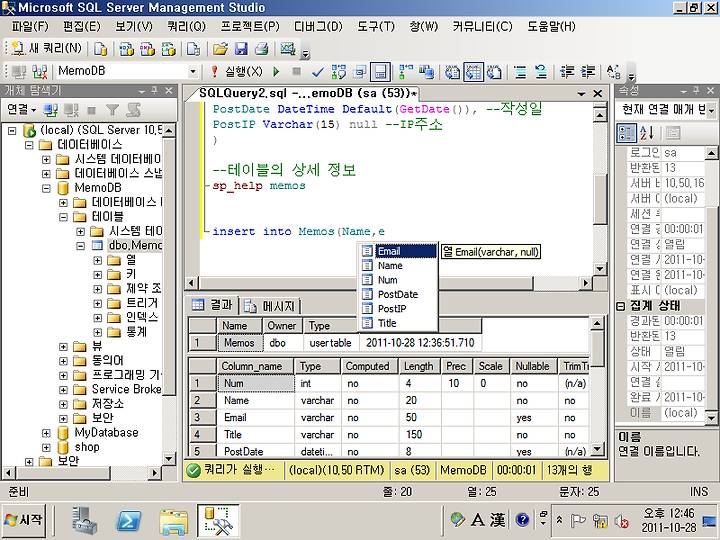Click the Comment out selected lines icon

(x=520, y=72)
